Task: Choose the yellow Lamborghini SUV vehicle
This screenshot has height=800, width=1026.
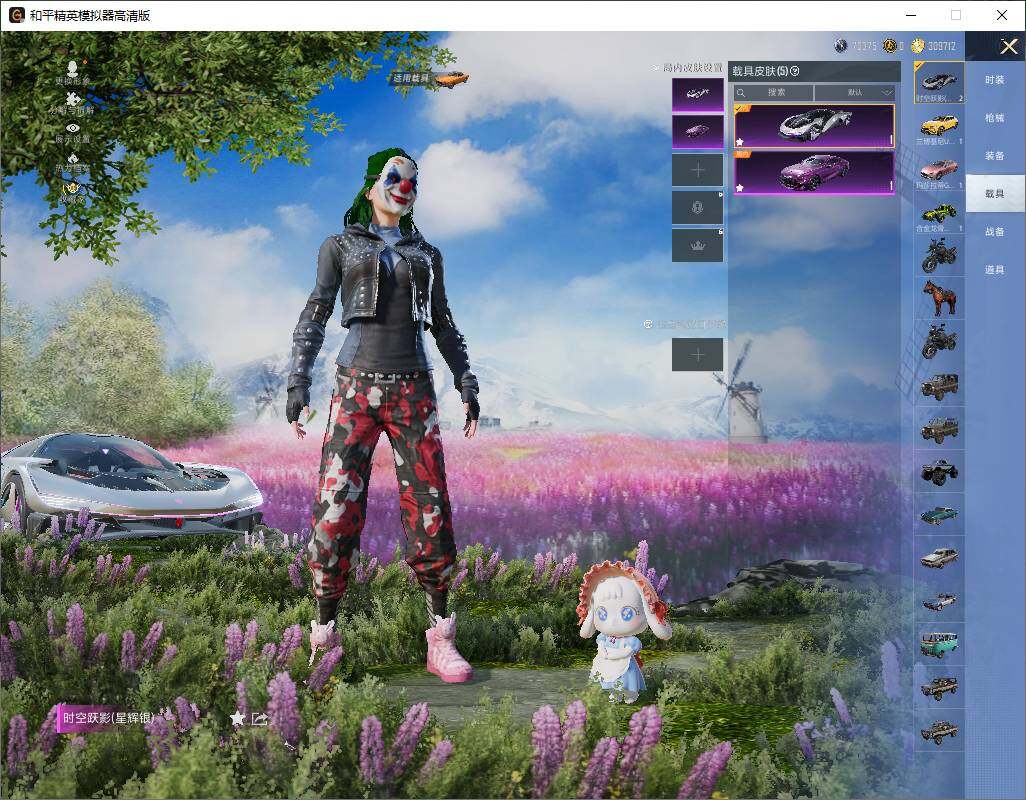Action: 939,126
